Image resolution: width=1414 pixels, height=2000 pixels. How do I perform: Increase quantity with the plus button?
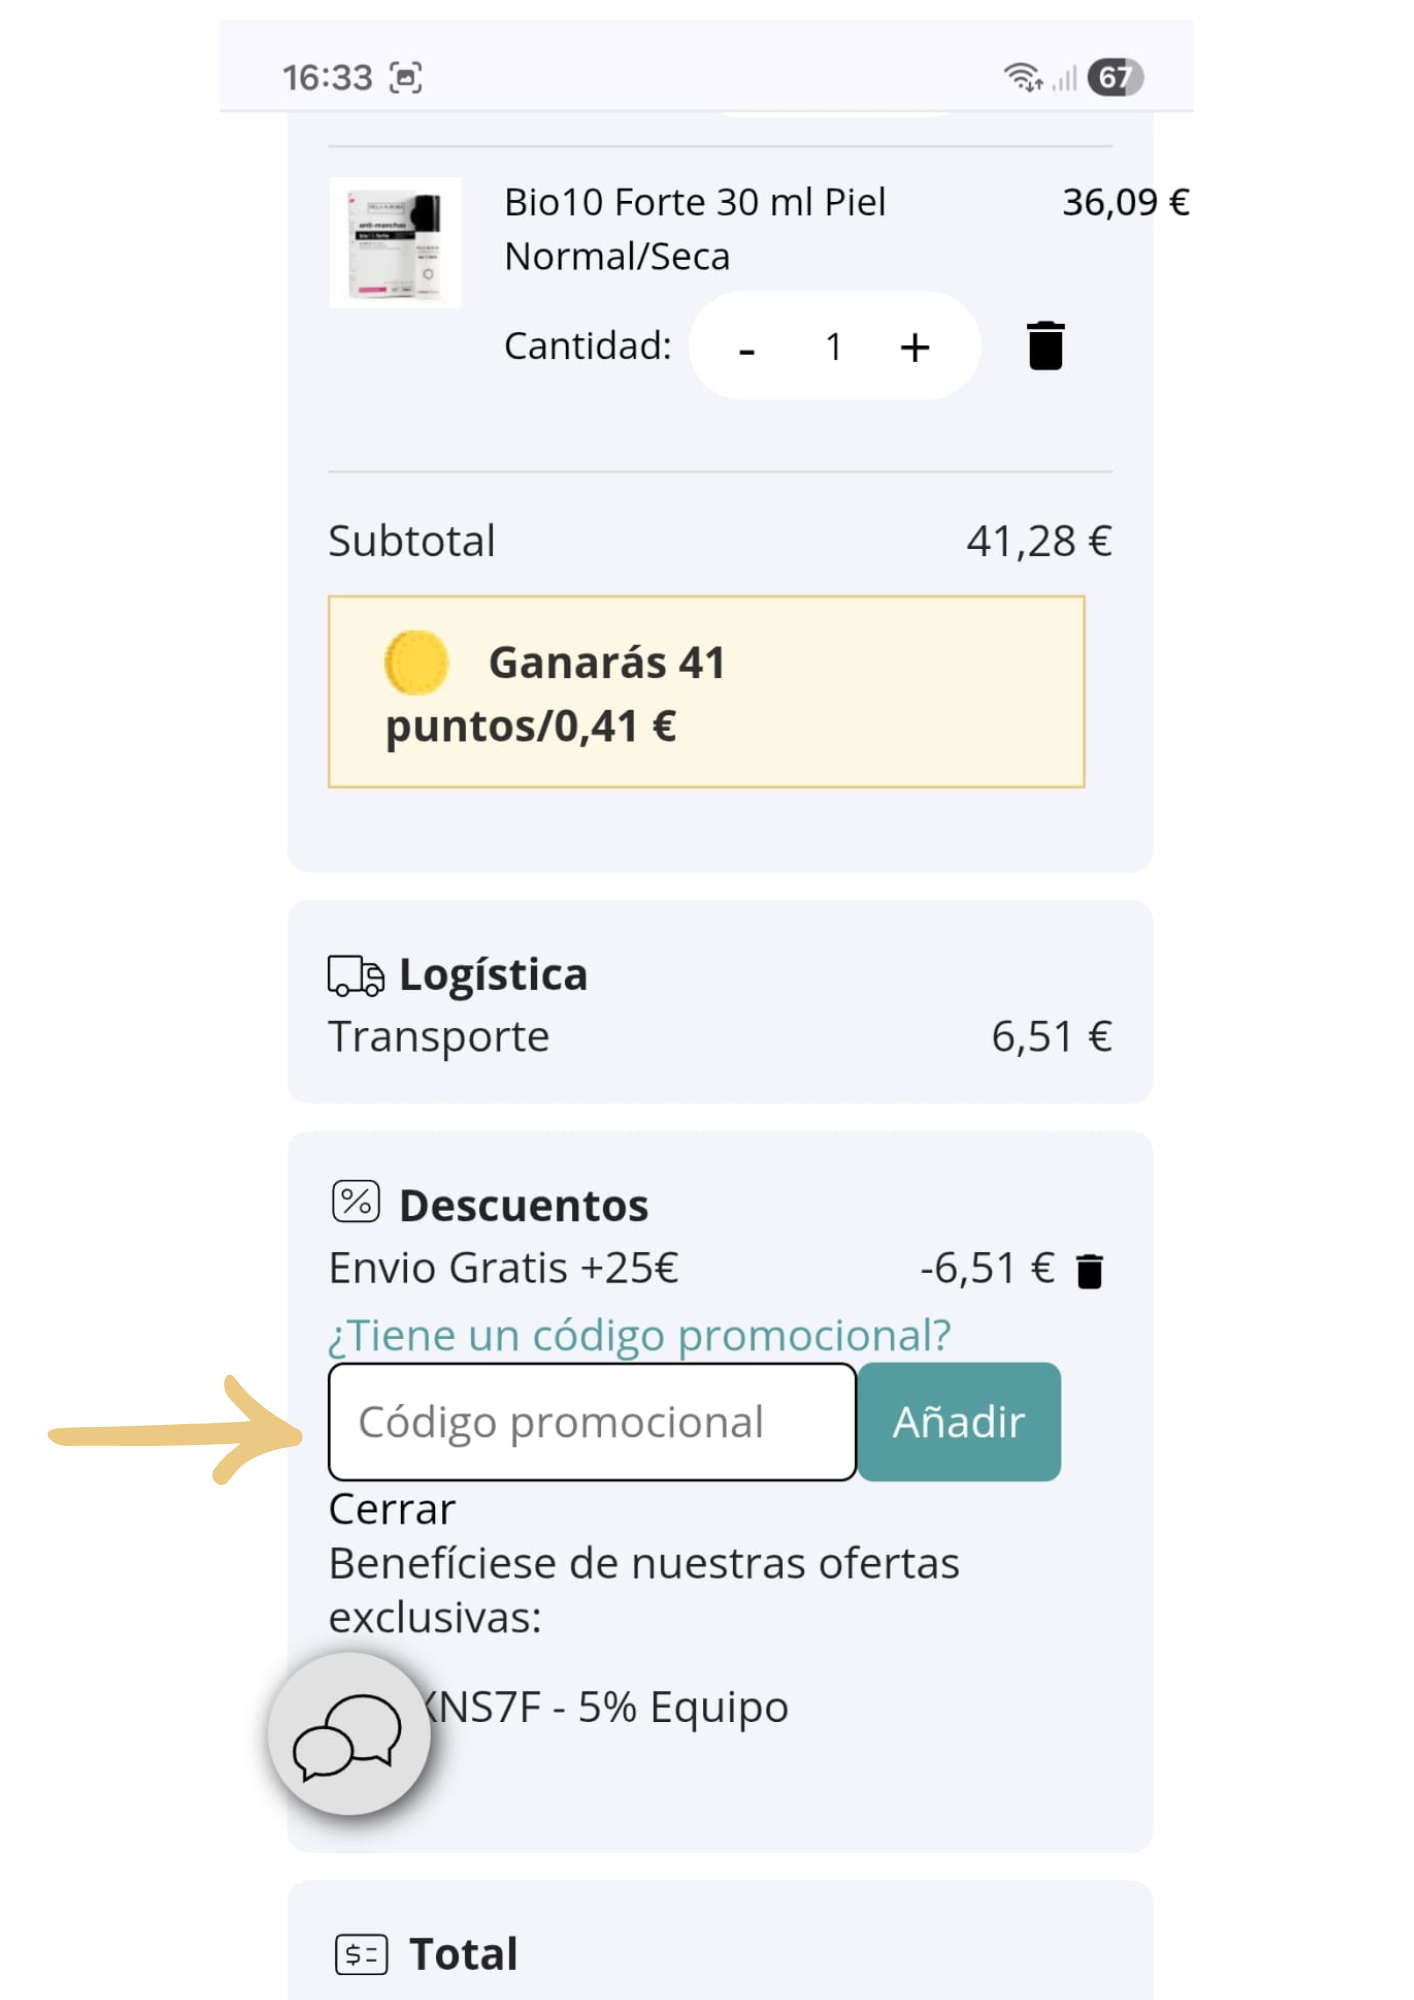point(914,348)
